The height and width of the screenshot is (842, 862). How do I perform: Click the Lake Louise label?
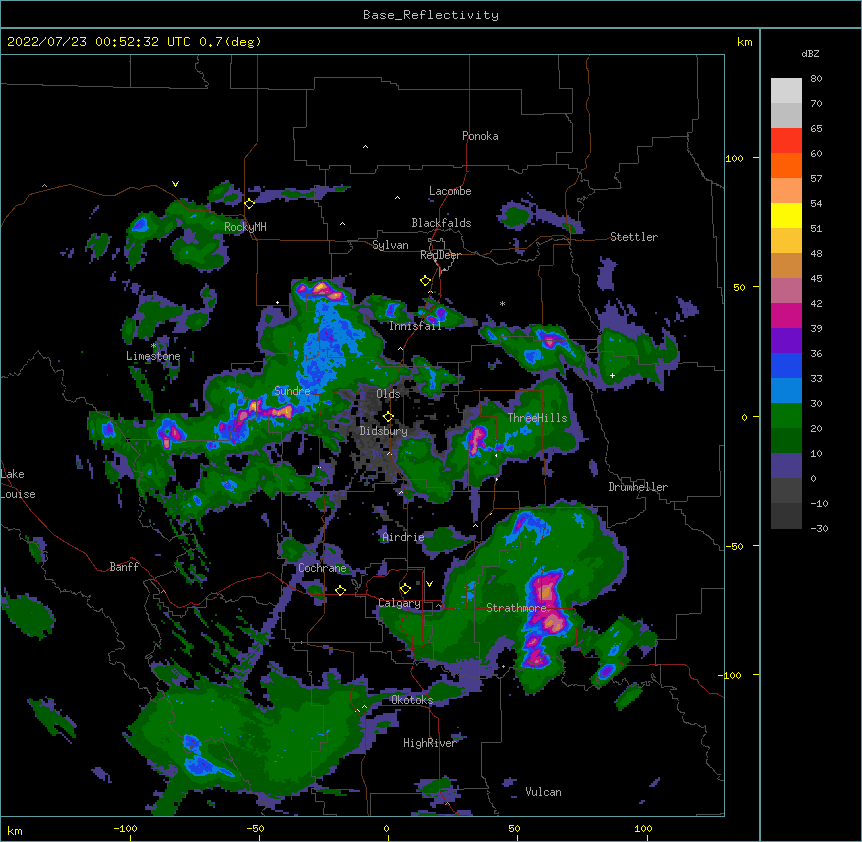[x=18, y=484]
